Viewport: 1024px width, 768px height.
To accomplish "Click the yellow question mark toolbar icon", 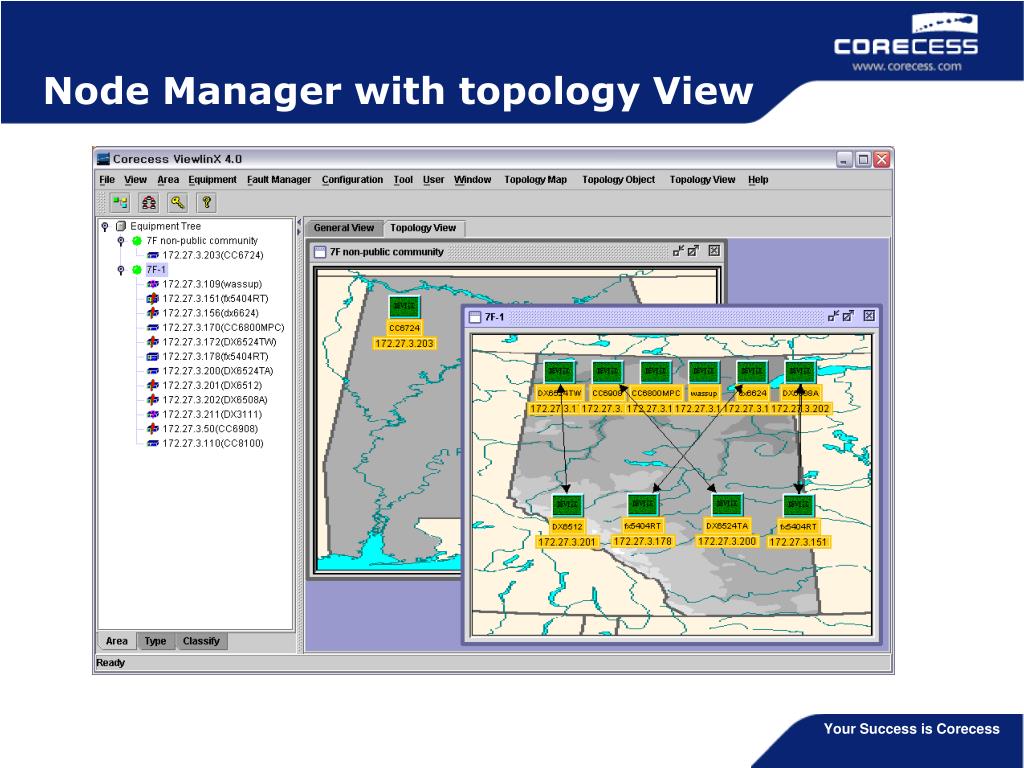I will tap(206, 202).
